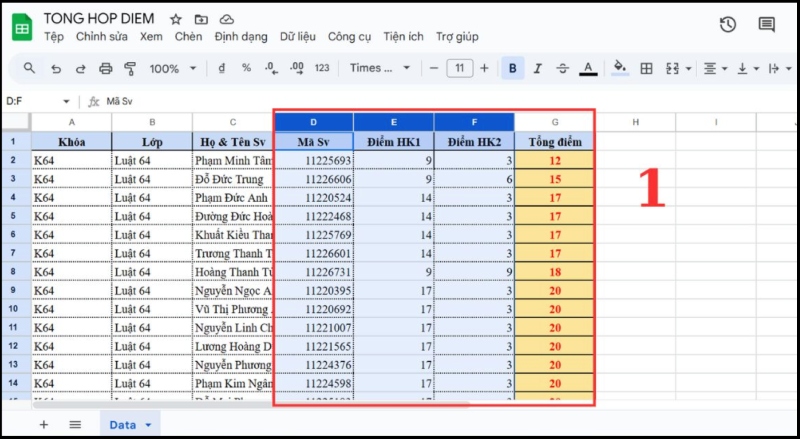
Task: Check the cloud save status icon
Action: click(227, 19)
